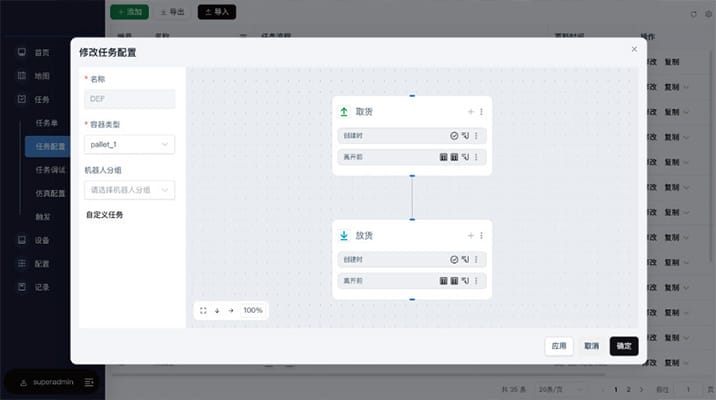Select 任务调试 in the sidebar

50,169
